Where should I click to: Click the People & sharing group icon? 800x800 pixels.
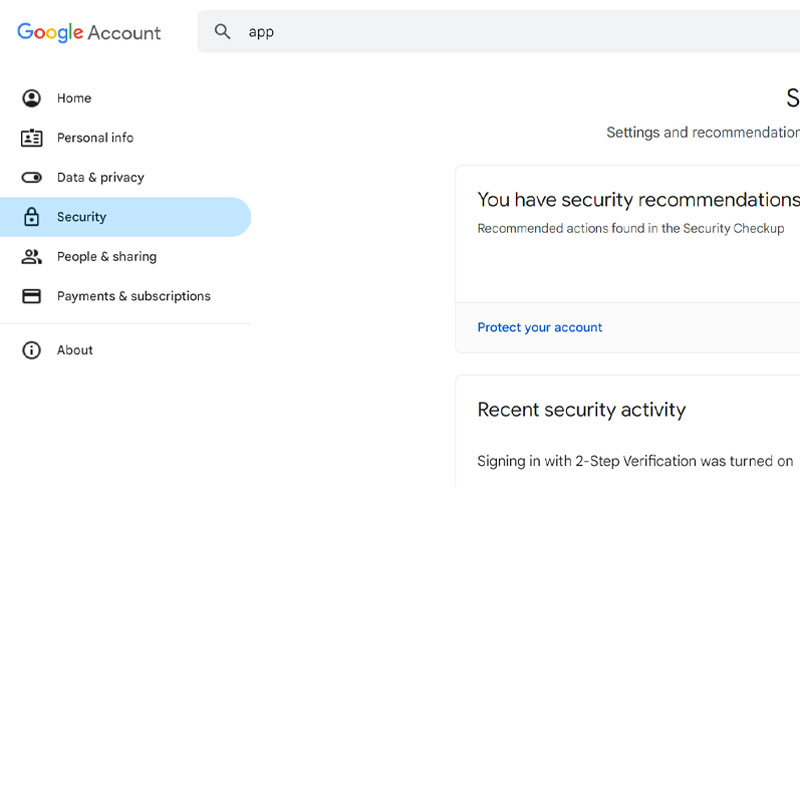(31, 256)
